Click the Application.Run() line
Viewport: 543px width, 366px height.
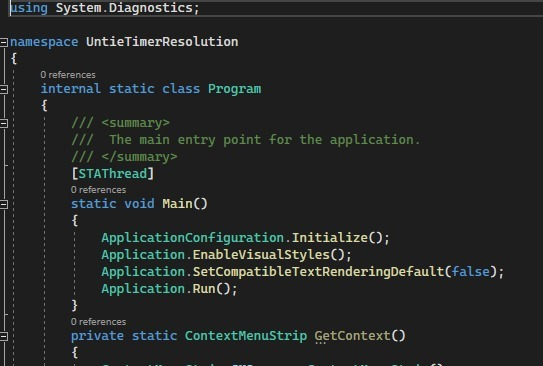coord(169,289)
